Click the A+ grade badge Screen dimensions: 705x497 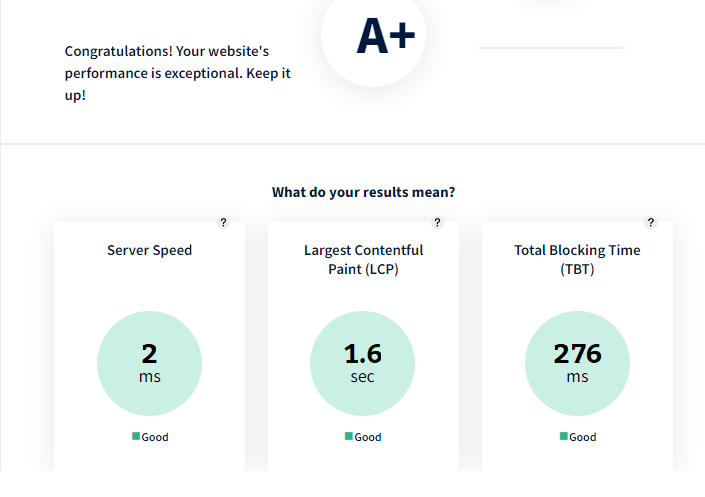pos(374,35)
